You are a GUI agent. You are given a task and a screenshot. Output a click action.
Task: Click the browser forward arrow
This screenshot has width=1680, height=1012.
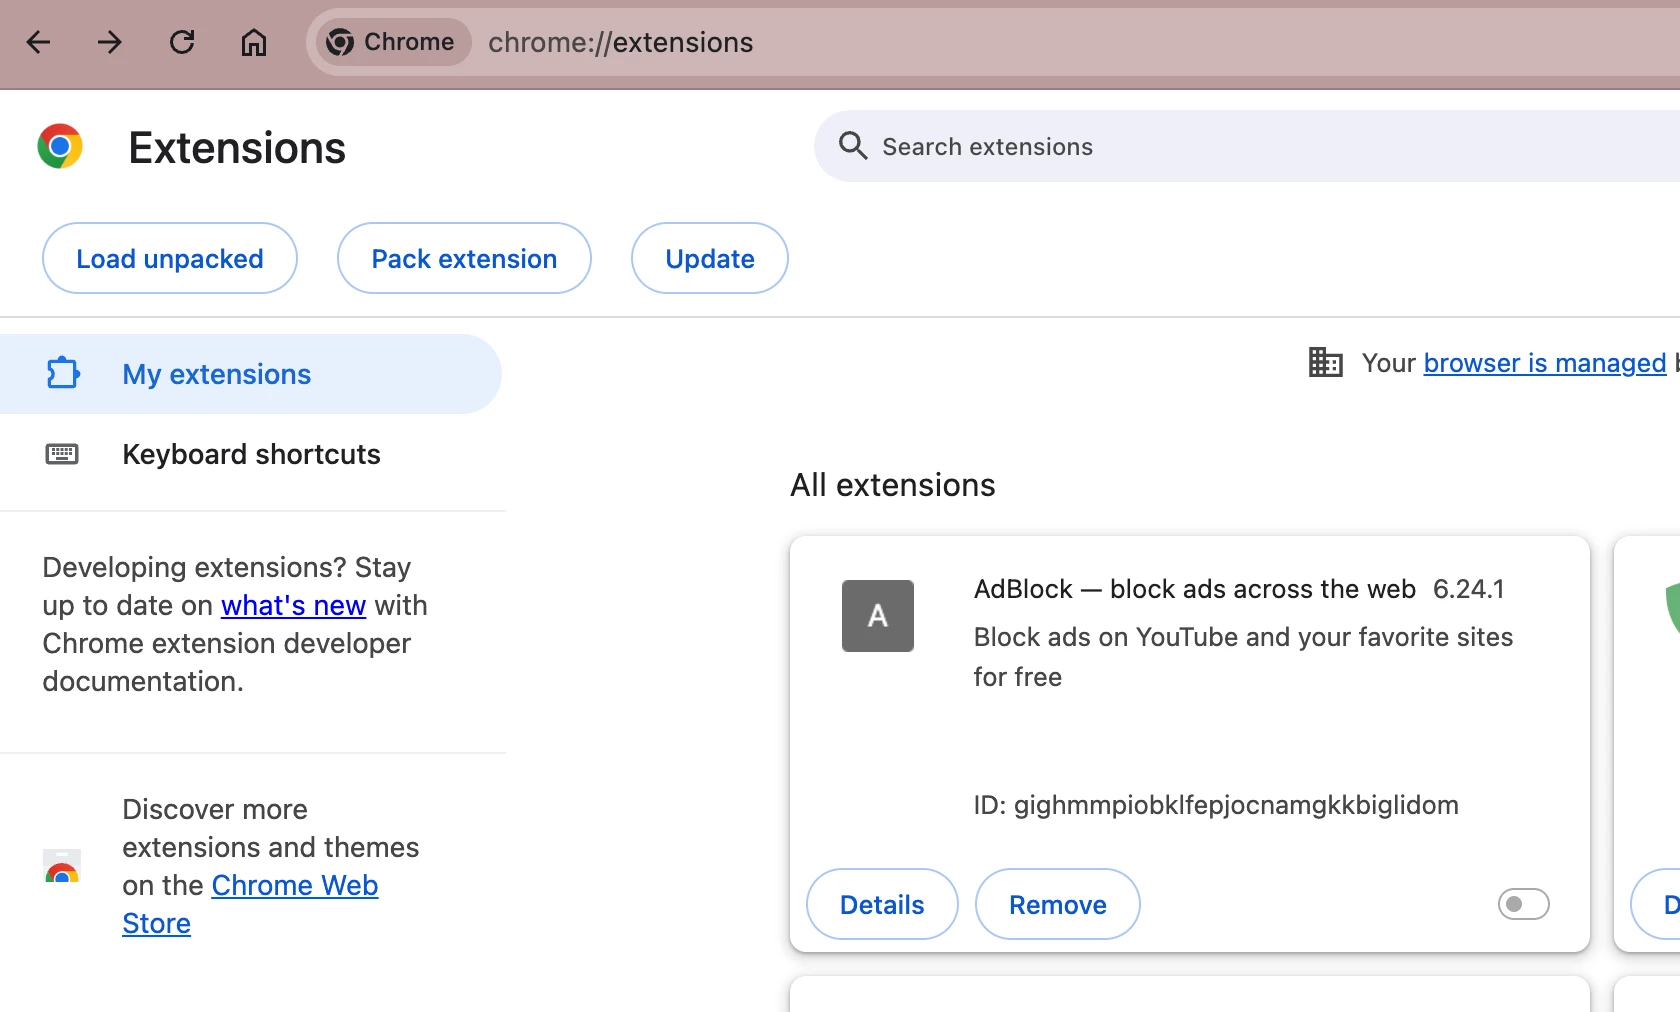110,42
